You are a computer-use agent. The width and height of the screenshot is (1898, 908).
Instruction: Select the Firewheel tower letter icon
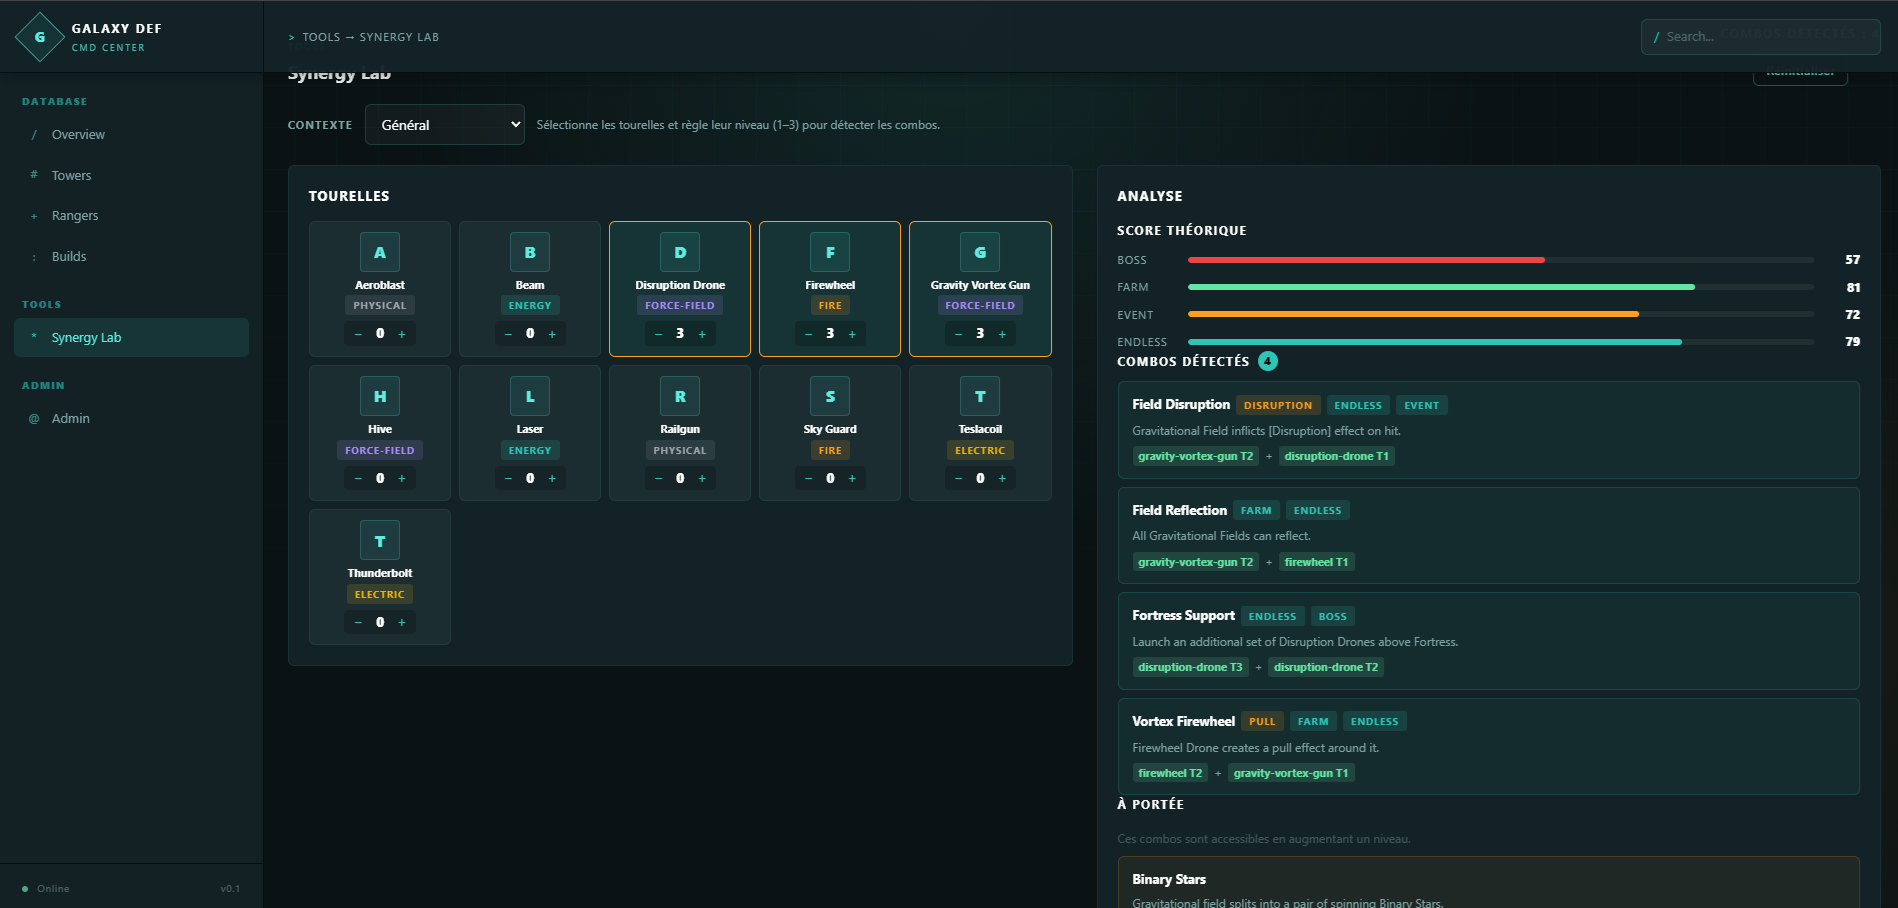tap(830, 252)
